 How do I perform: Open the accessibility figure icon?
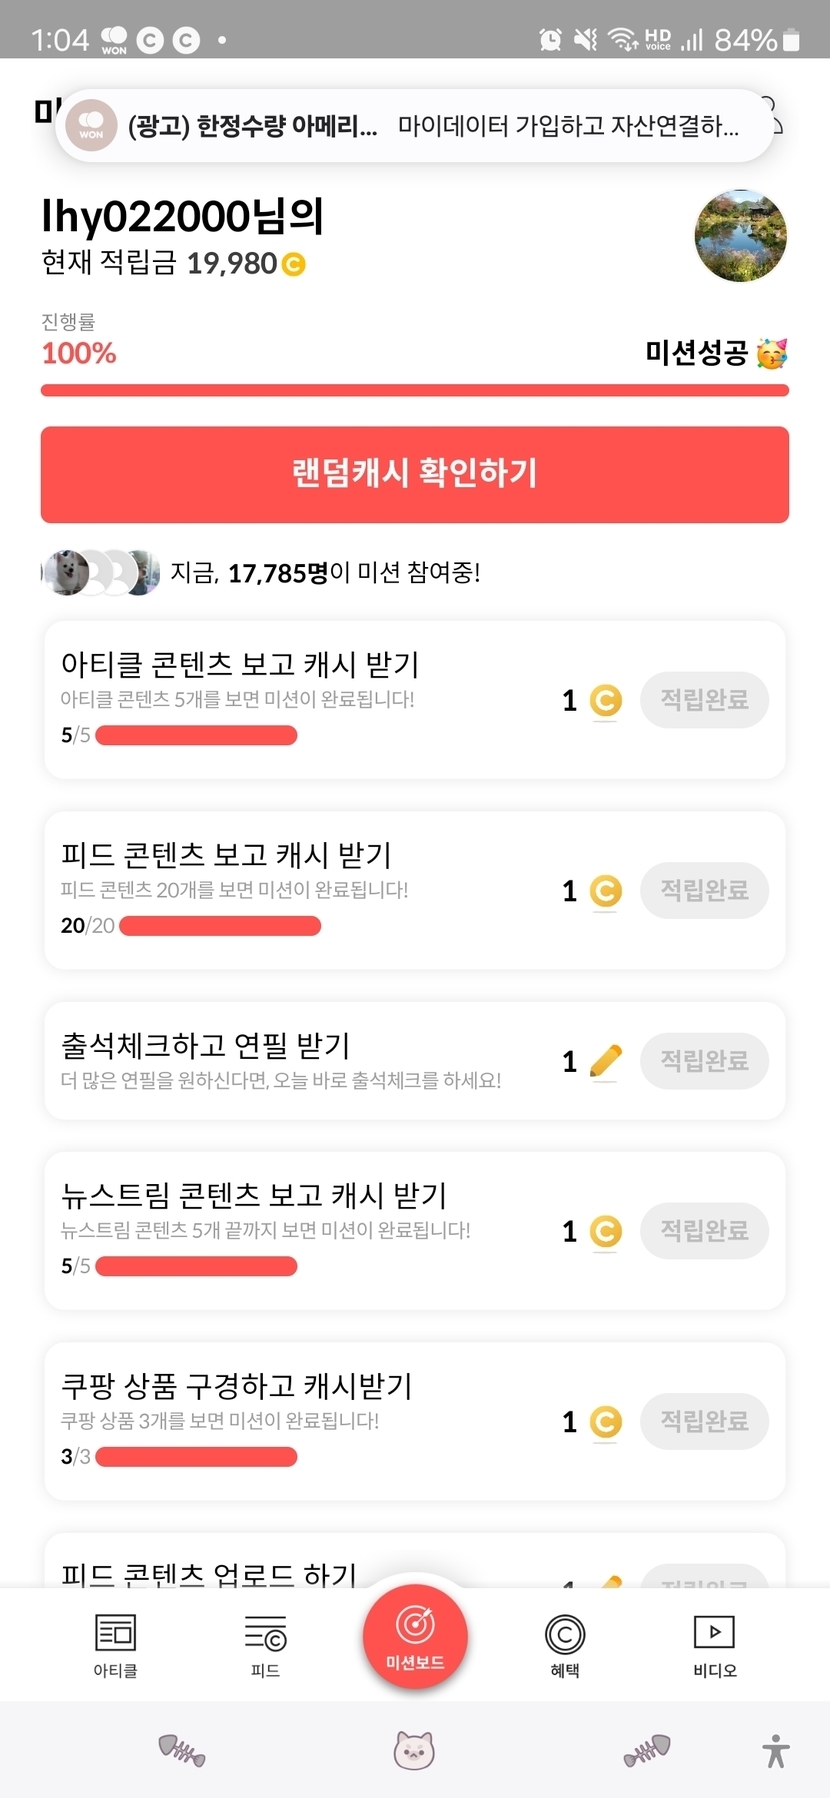[x=776, y=1751]
